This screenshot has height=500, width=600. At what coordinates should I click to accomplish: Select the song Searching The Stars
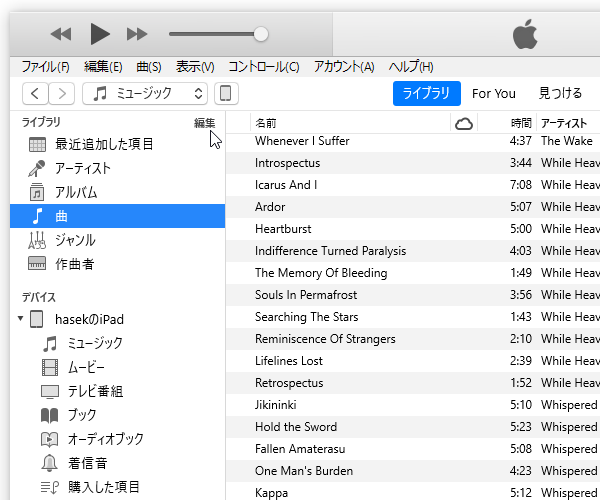point(307,317)
